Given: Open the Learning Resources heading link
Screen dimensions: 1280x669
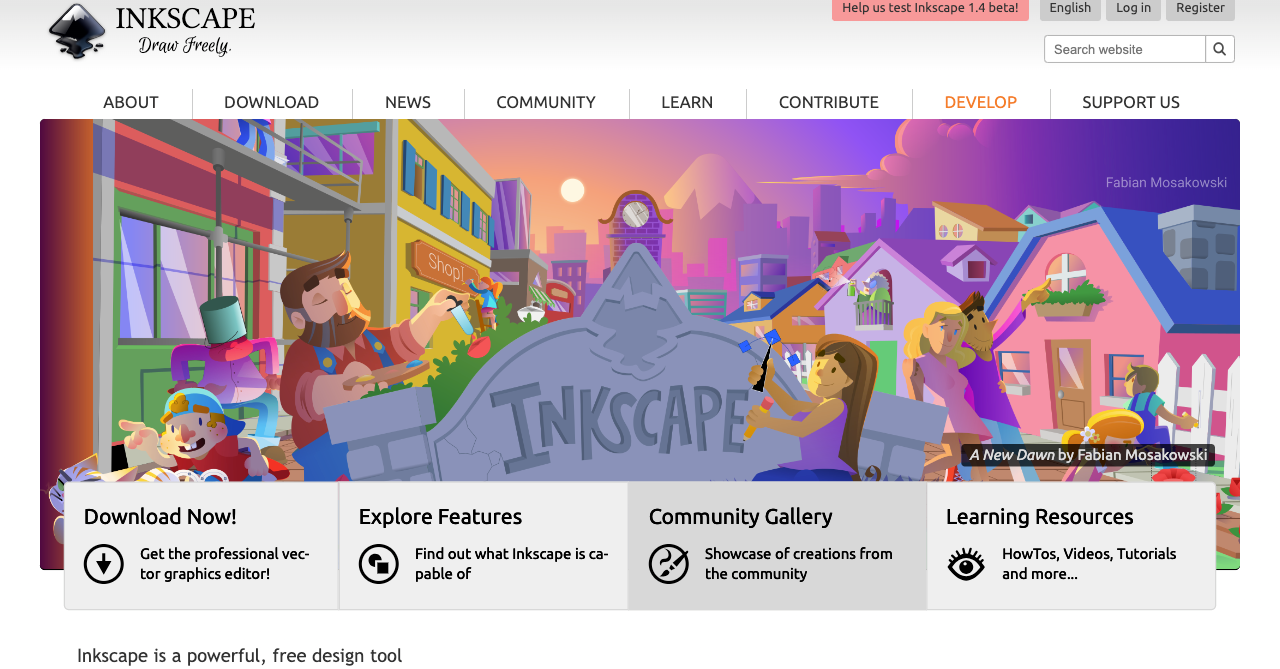Looking at the screenshot, I should point(1040,516).
